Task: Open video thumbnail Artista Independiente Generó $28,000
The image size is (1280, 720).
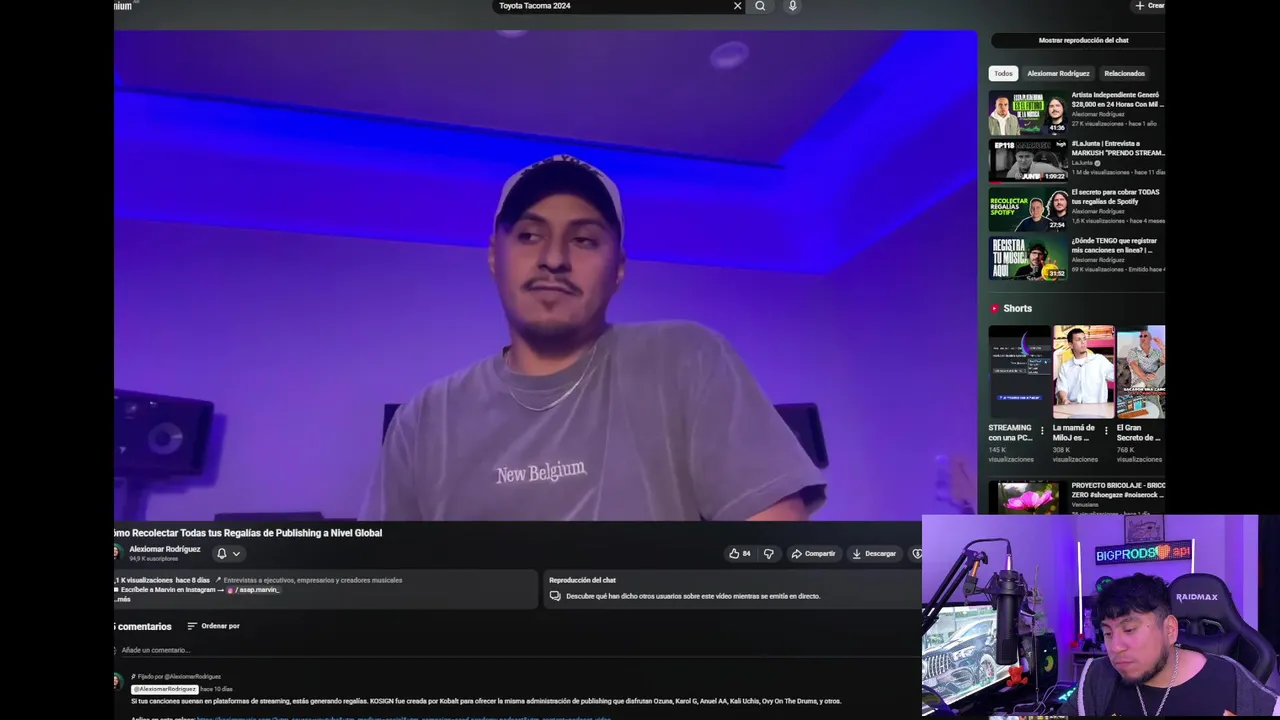Action: (1028, 113)
